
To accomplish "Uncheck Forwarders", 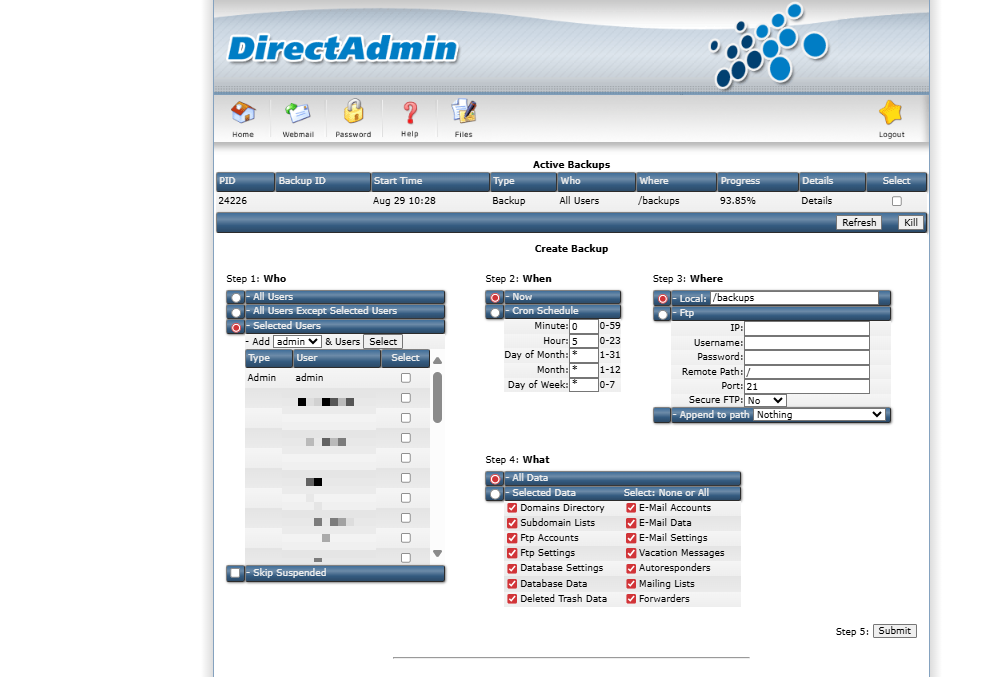I will tap(631, 598).
